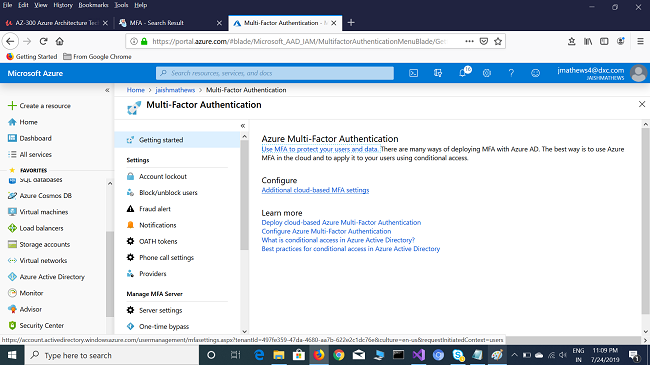This screenshot has height=365, width=650.
Task: Click Create a resource
Action: click(45, 106)
